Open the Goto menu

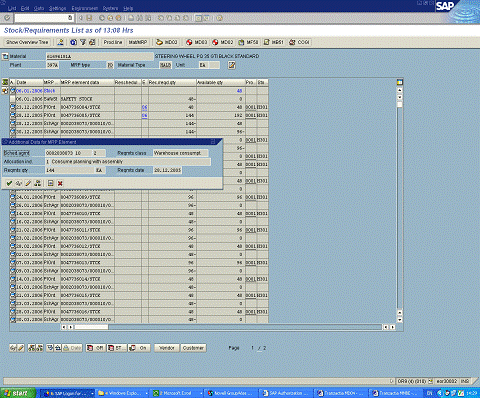(39, 8)
